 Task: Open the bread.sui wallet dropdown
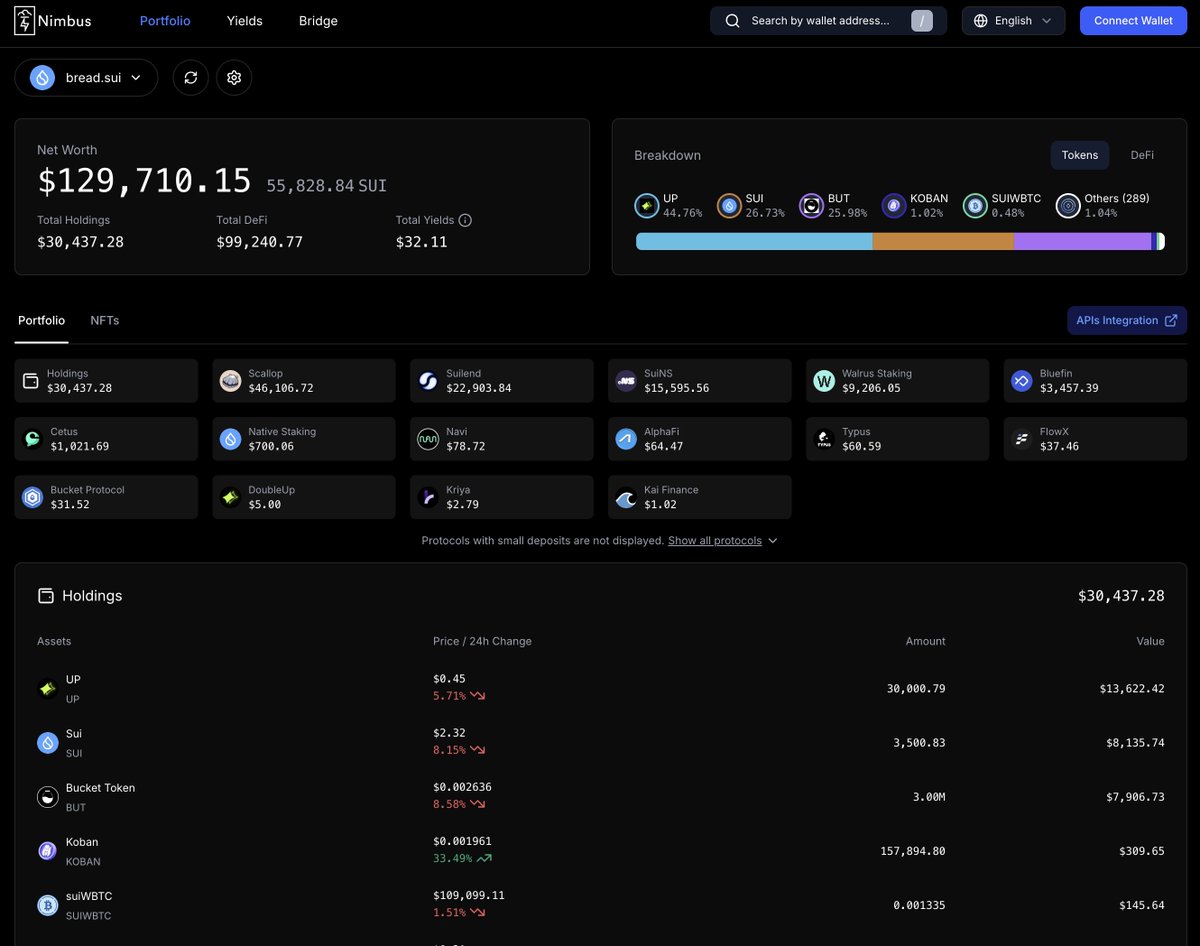click(x=86, y=77)
